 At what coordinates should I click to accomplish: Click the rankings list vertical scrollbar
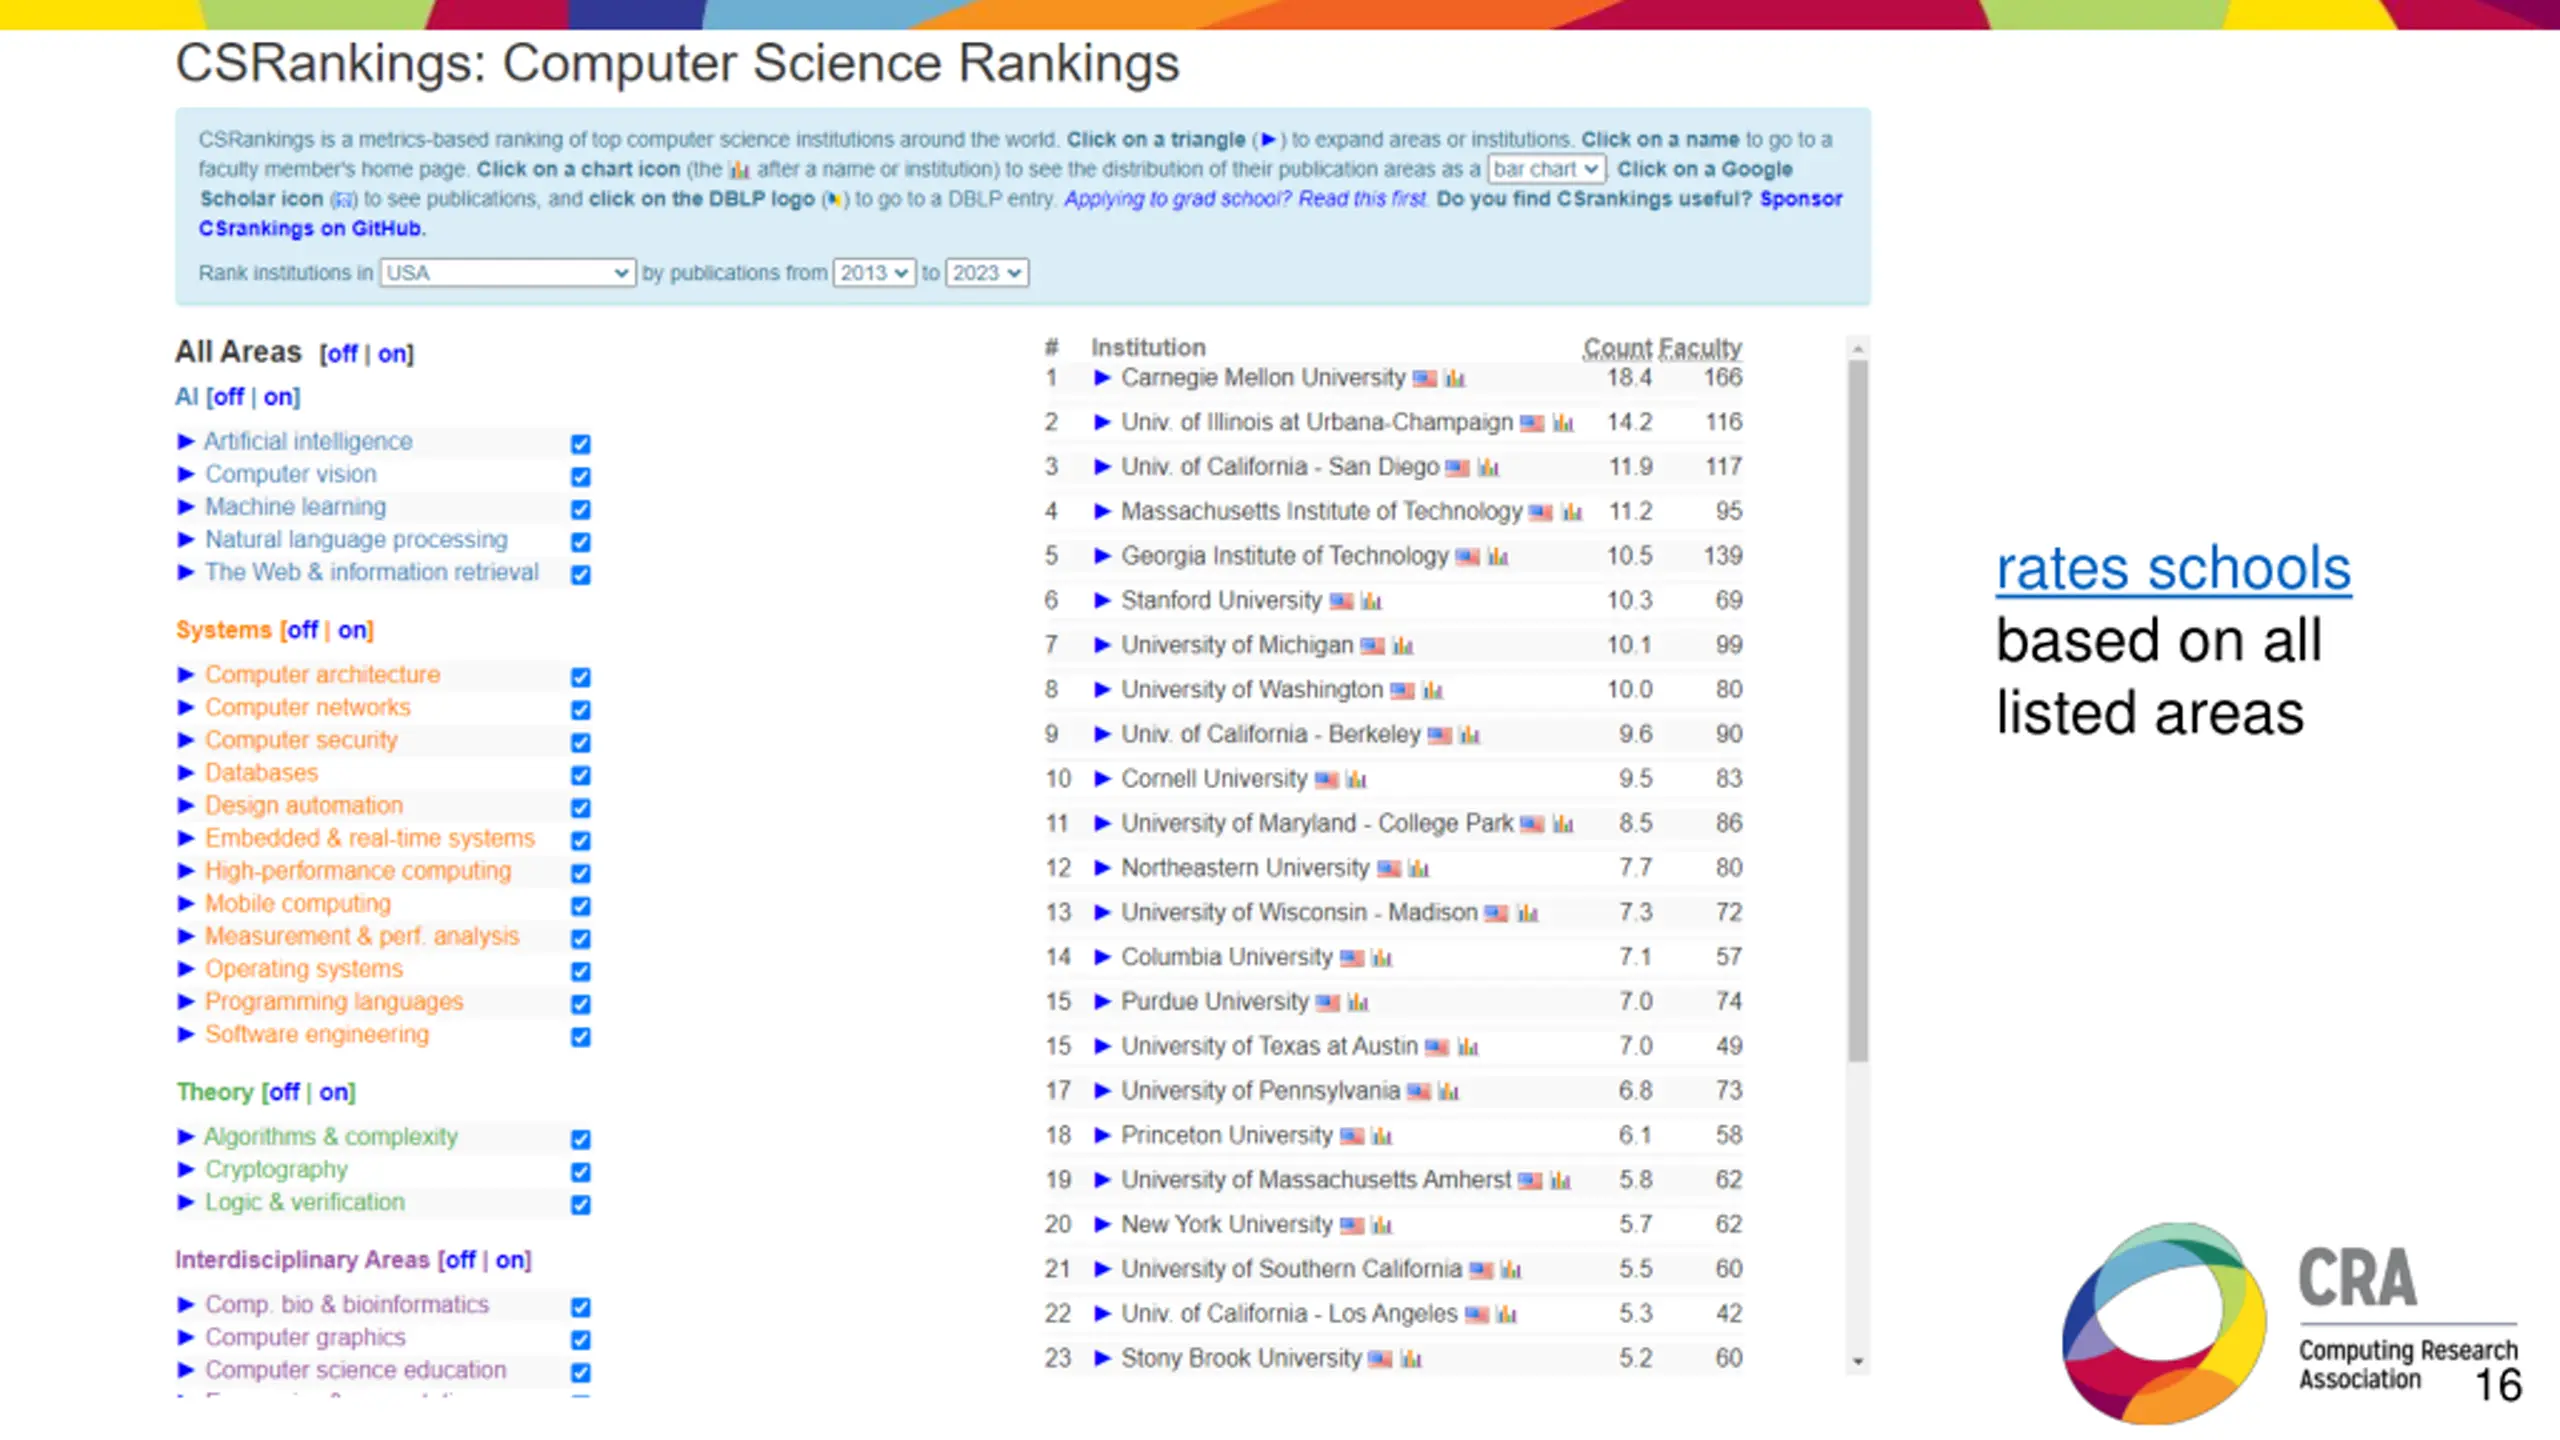tap(1858, 711)
